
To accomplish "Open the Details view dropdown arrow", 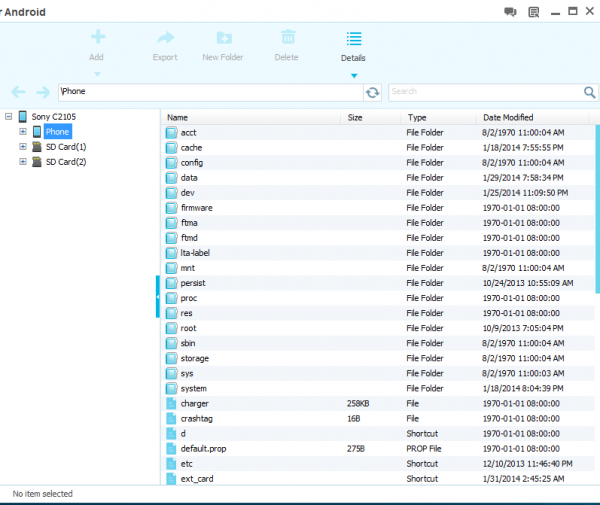I will [x=354, y=76].
